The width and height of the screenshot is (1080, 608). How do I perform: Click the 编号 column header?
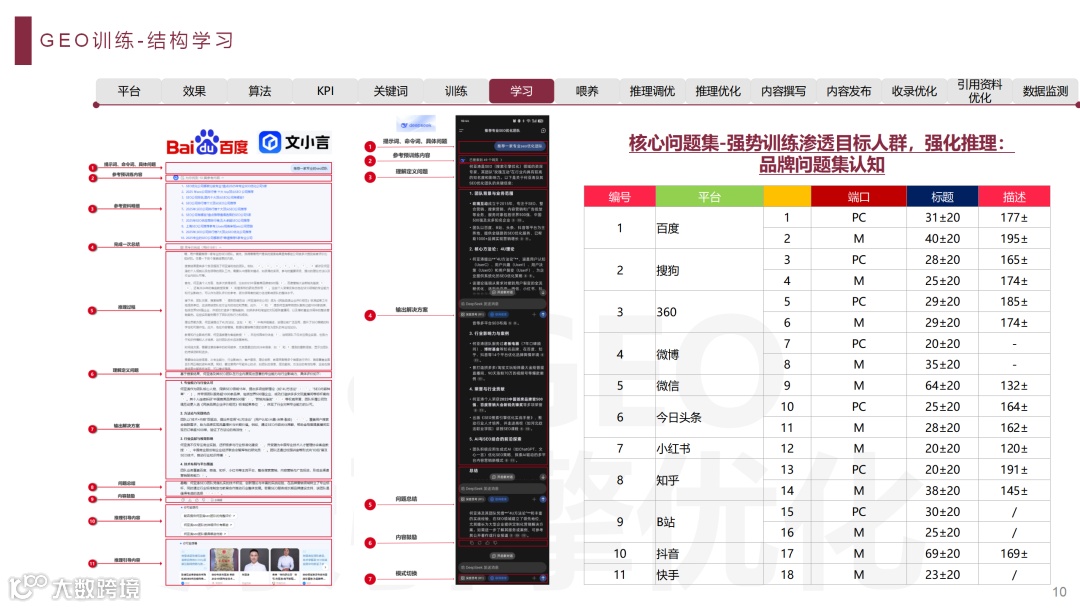pyautogui.click(x=619, y=197)
